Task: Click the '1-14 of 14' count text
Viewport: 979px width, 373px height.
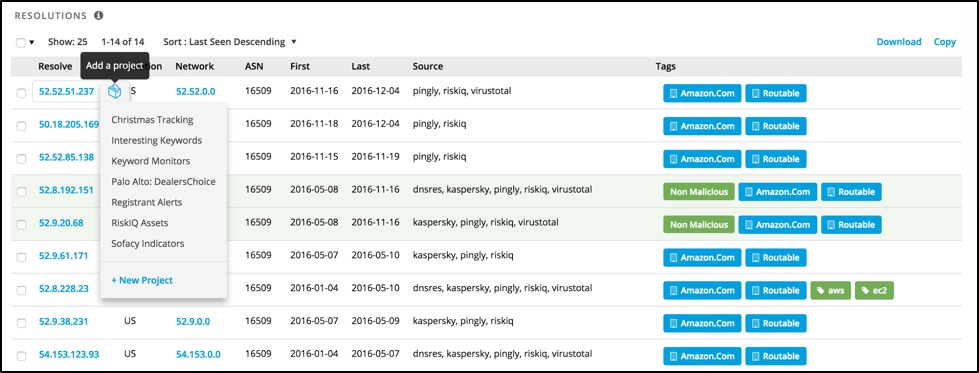Action: (123, 42)
